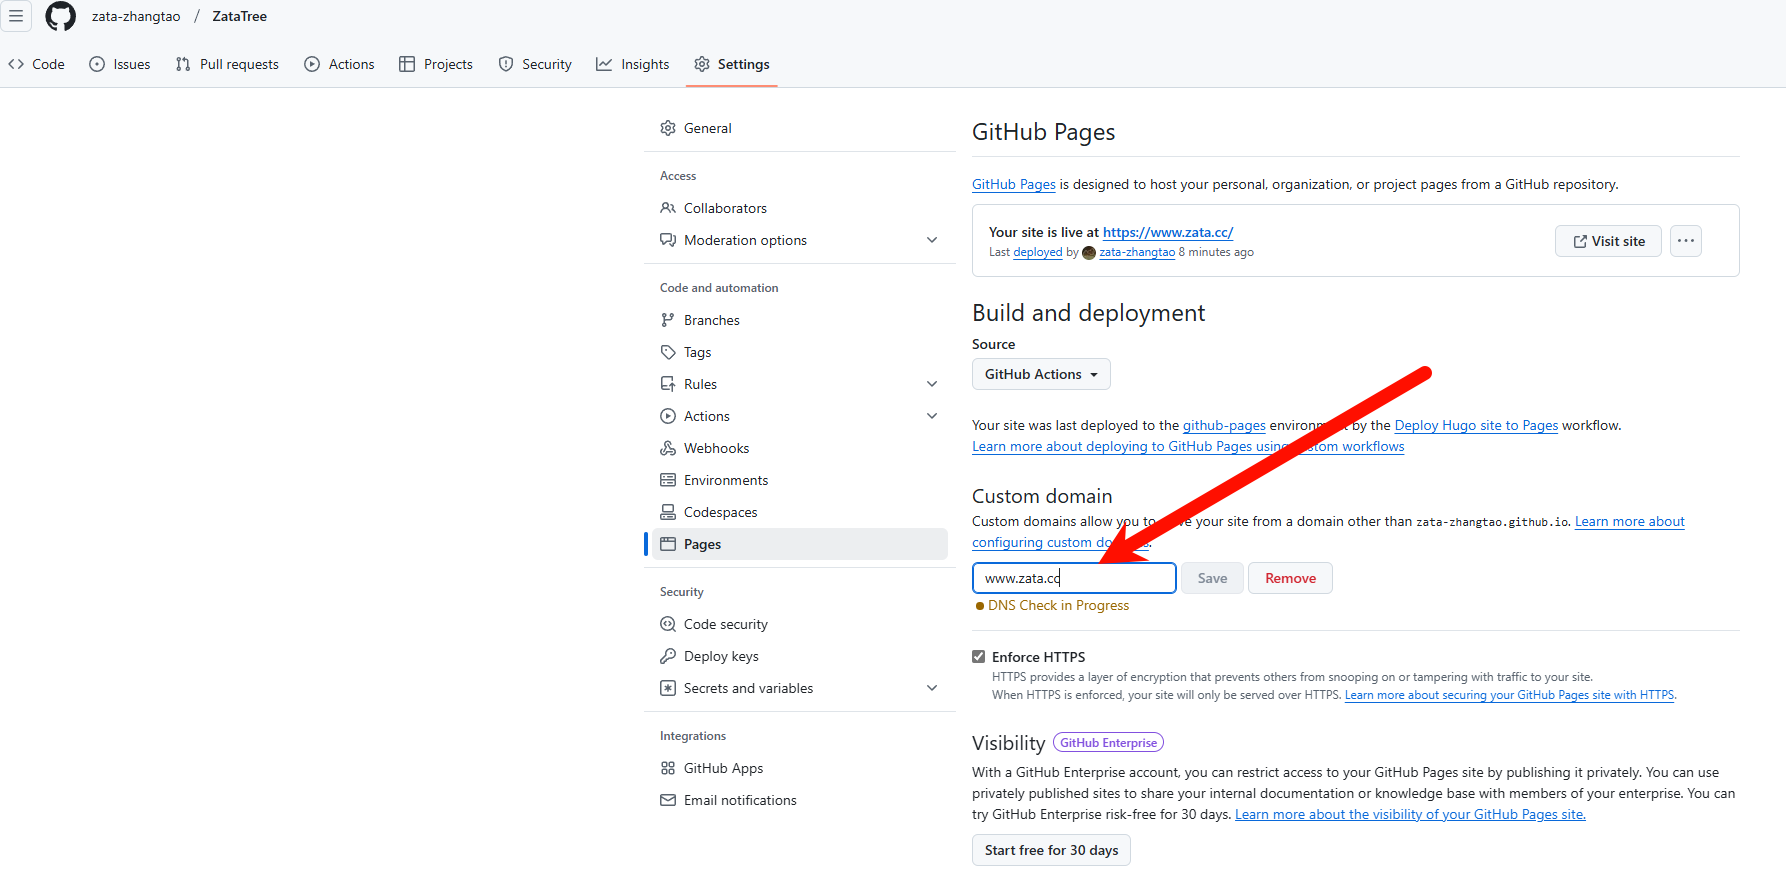Click the GitHub Pages description link
The image size is (1786, 881).
[x=1014, y=184]
